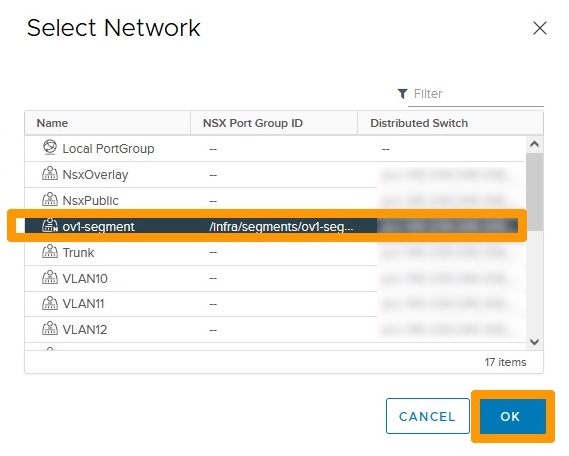Select the NsxOverlay network name

pos(95,175)
